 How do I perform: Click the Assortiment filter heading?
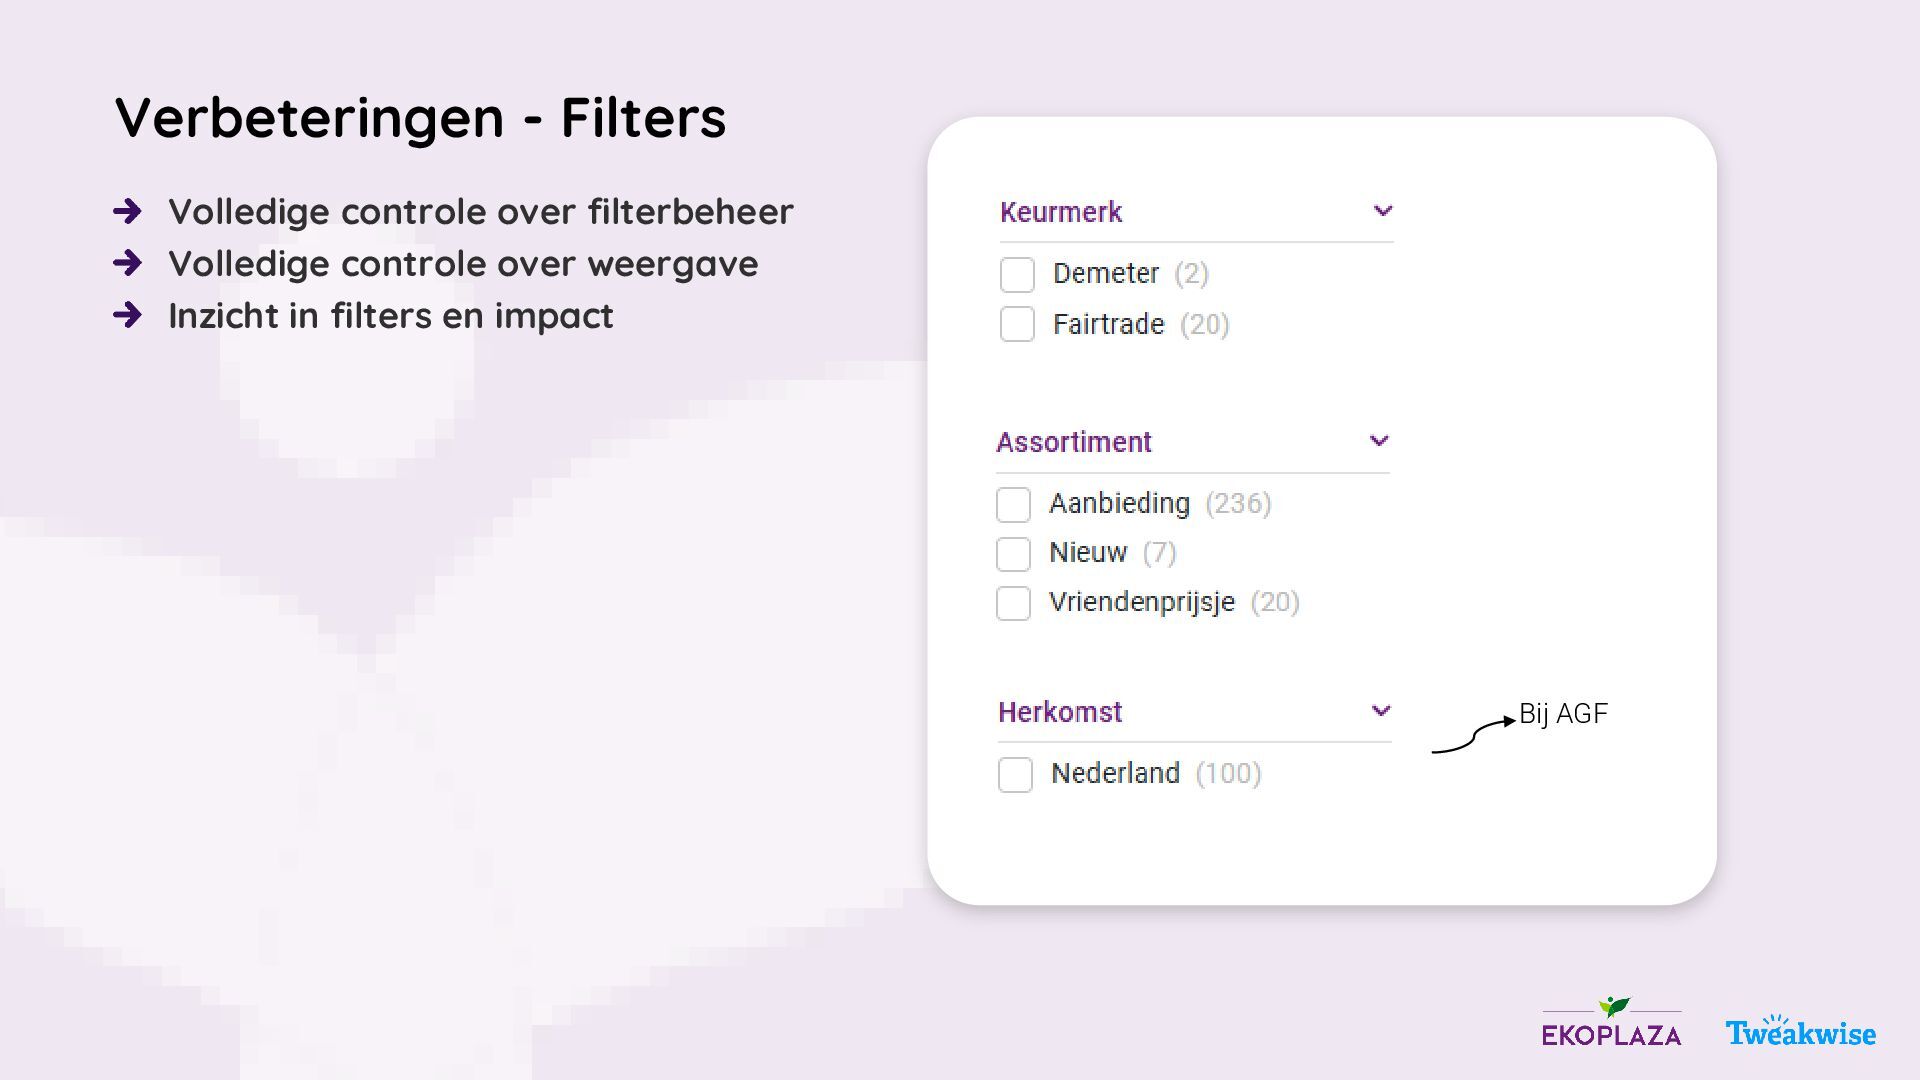1074,442
